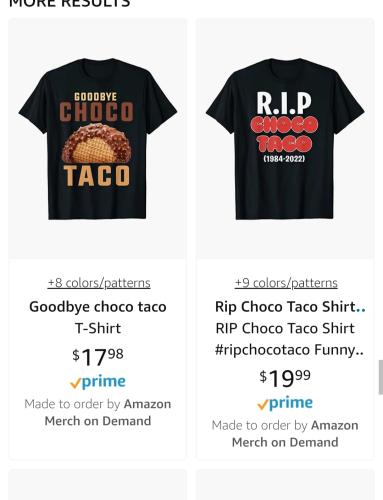Click the prime logo under the $19.99 price
Image resolution: width=383 pixels, height=500 pixels.
point(285,403)
